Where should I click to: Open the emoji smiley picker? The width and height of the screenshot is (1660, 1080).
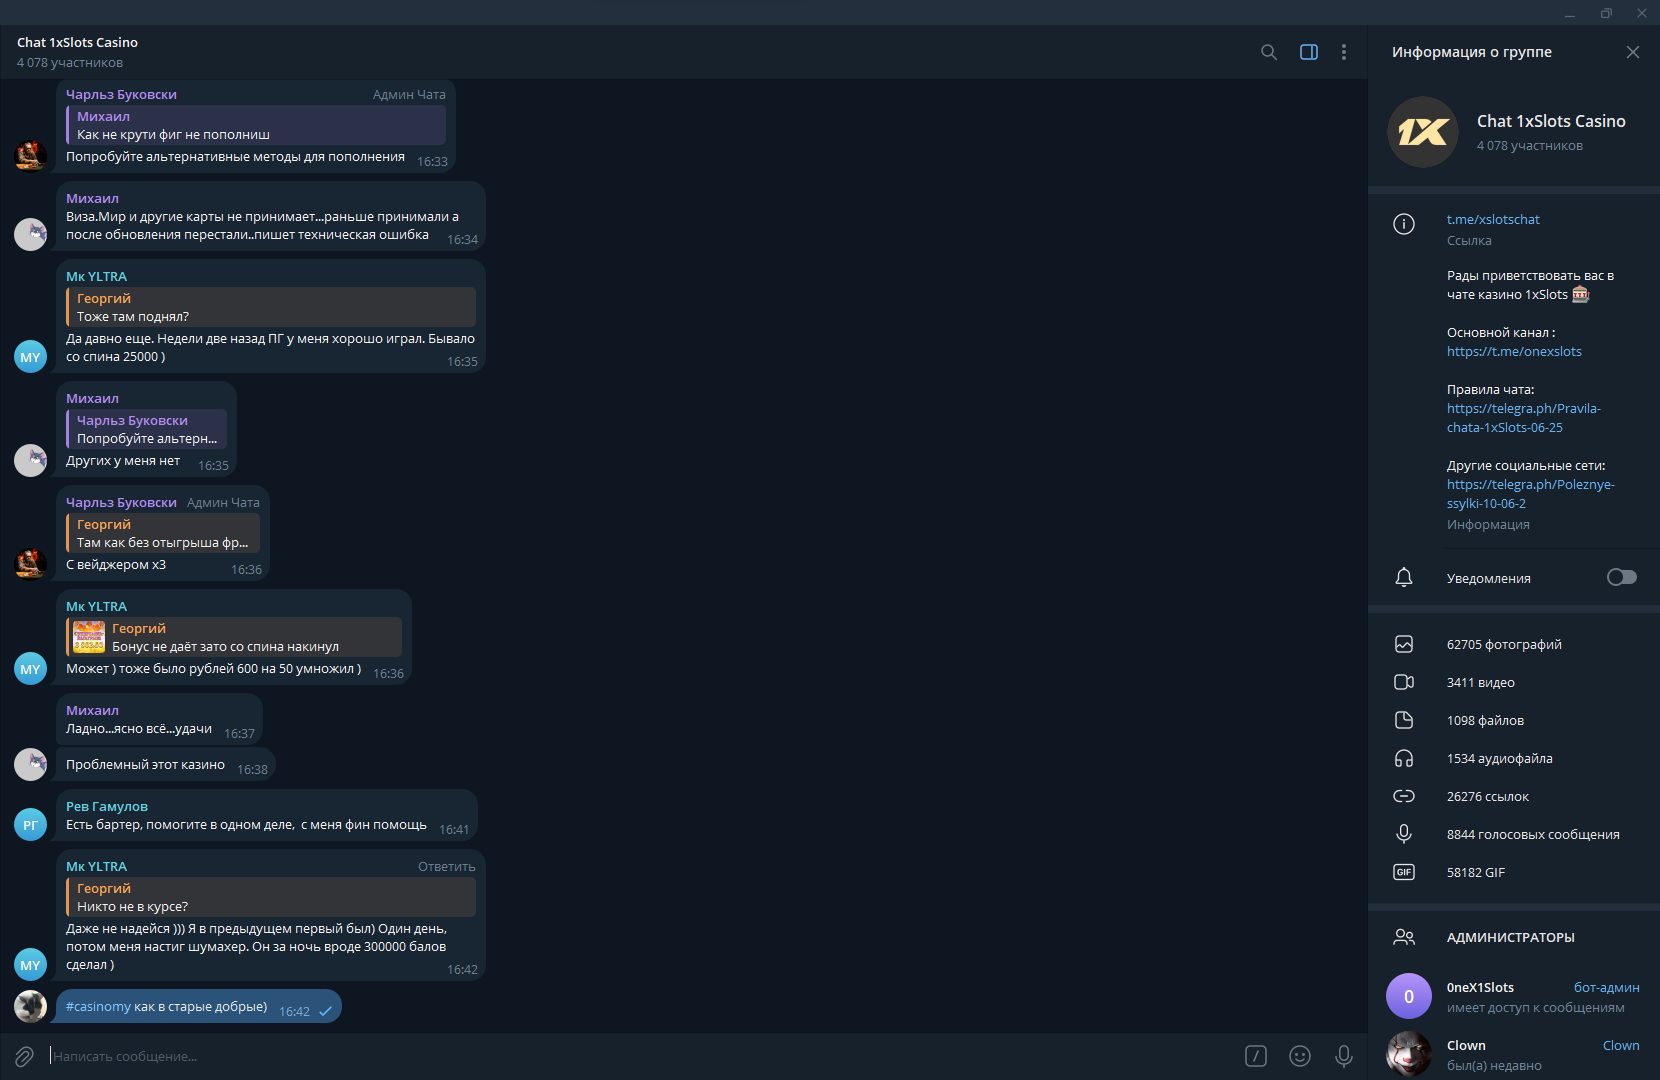point(1300,1056)
